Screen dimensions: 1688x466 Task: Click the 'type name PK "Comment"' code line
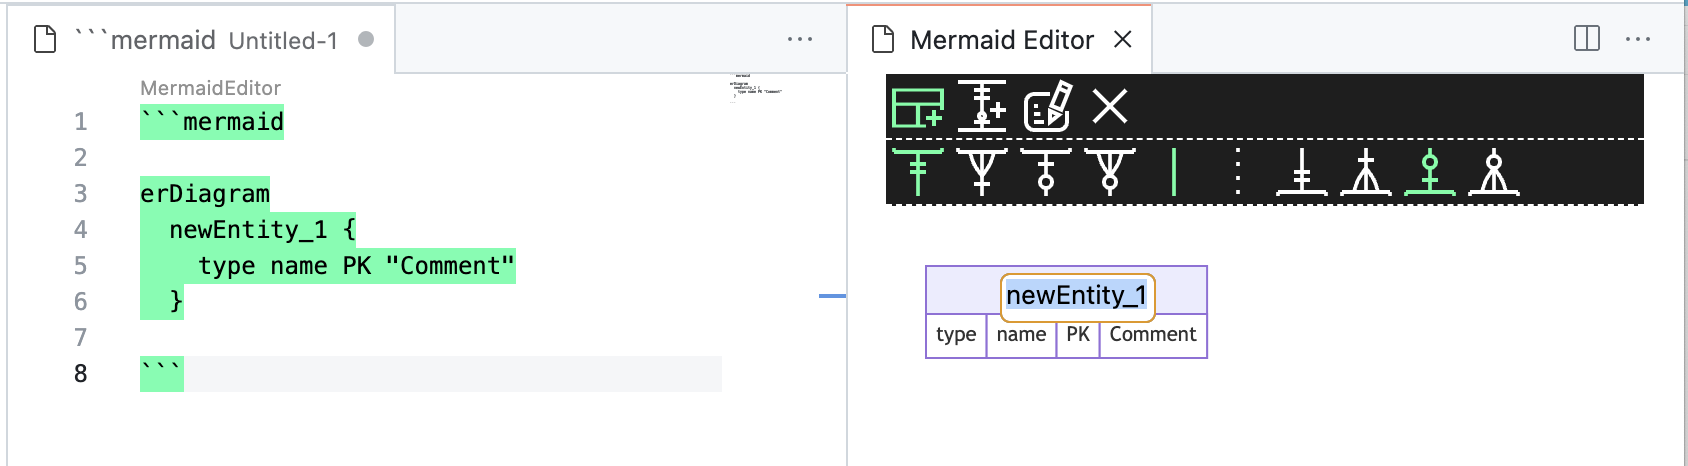tap(356, 265)
